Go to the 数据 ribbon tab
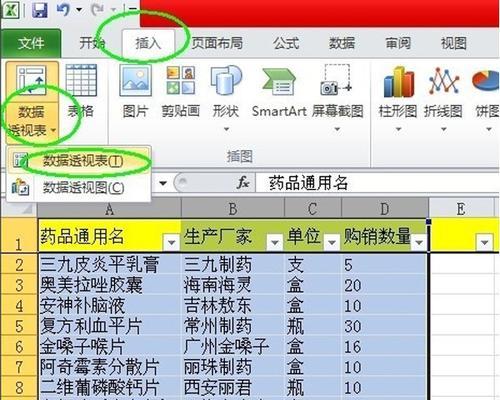This screenshot has width=500, height=400. click(342, 43)
